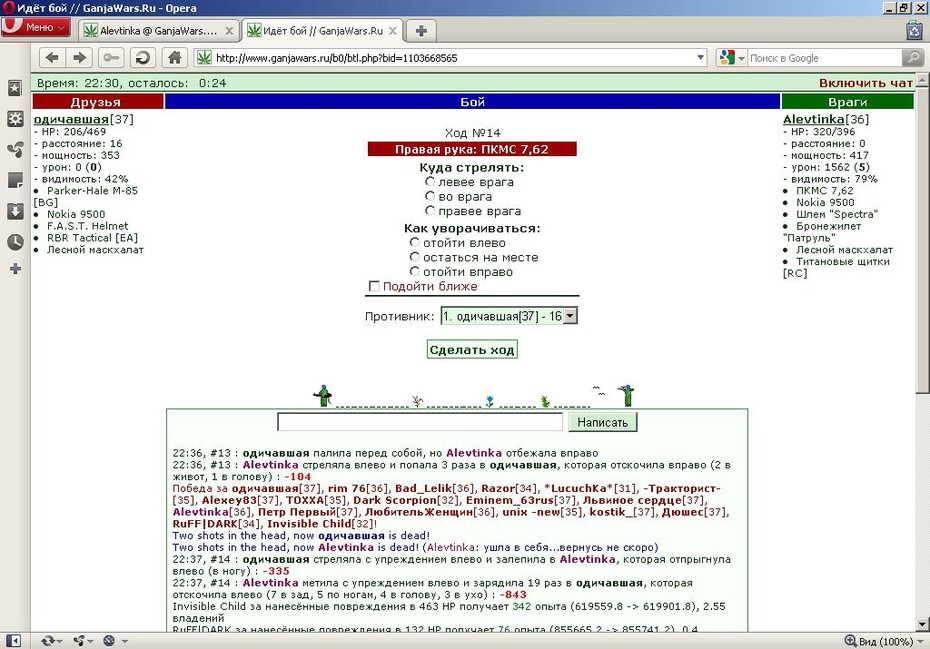Open Opera Unite icon in status bar

[79, 641]
